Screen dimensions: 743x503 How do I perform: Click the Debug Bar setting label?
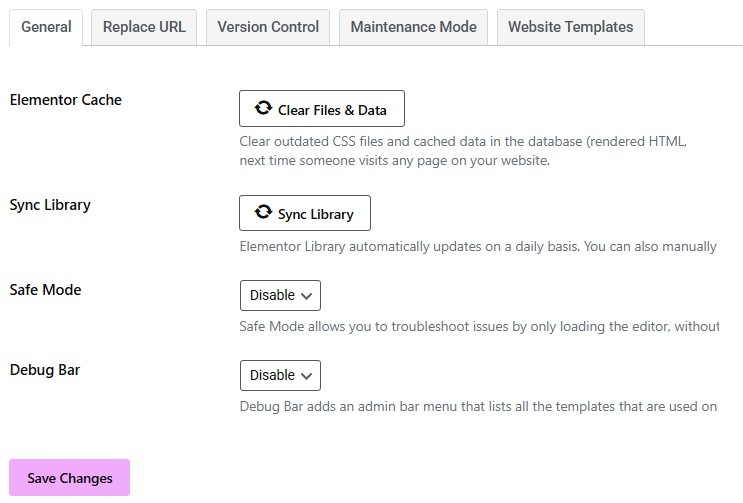click(x=45, y=370)
